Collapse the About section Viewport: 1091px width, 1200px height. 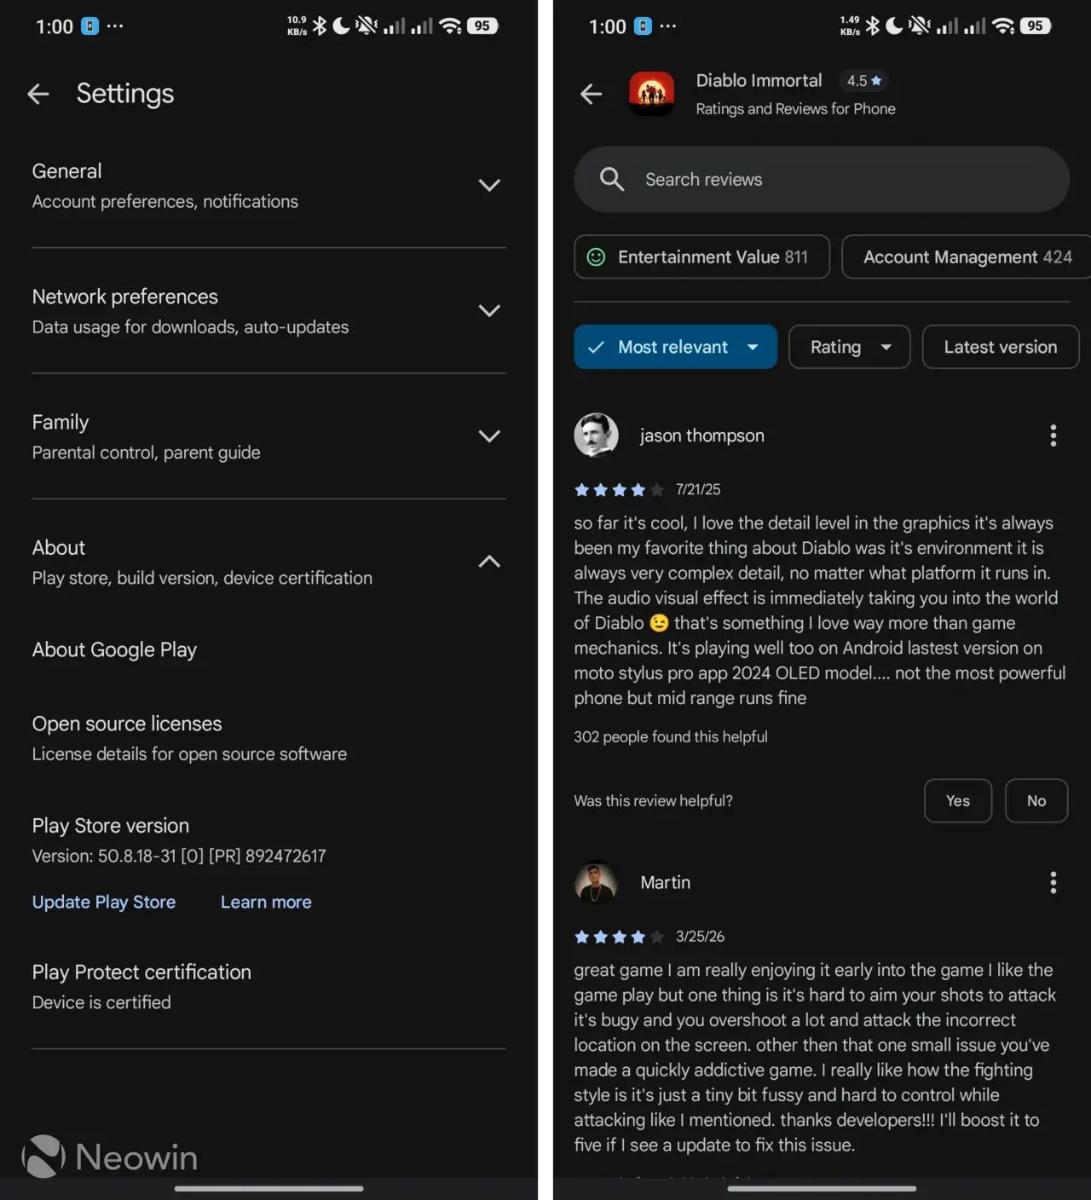489,562
